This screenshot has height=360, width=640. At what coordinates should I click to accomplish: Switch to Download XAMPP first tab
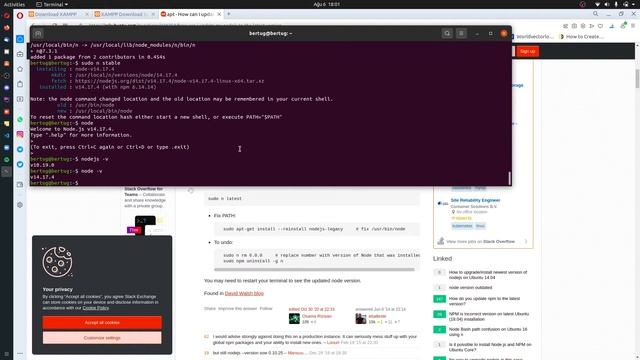[x=55, y=14]
